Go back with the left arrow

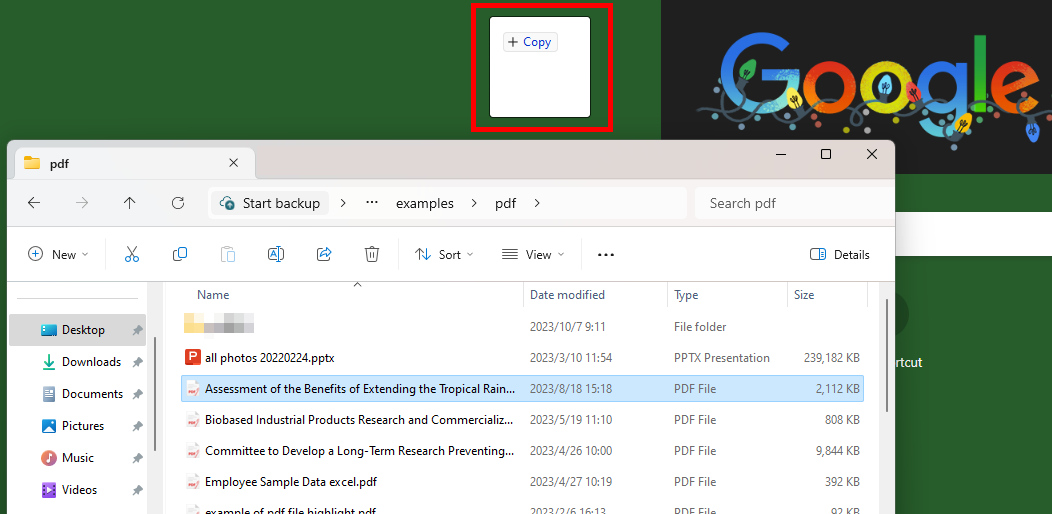coord(34,203)
